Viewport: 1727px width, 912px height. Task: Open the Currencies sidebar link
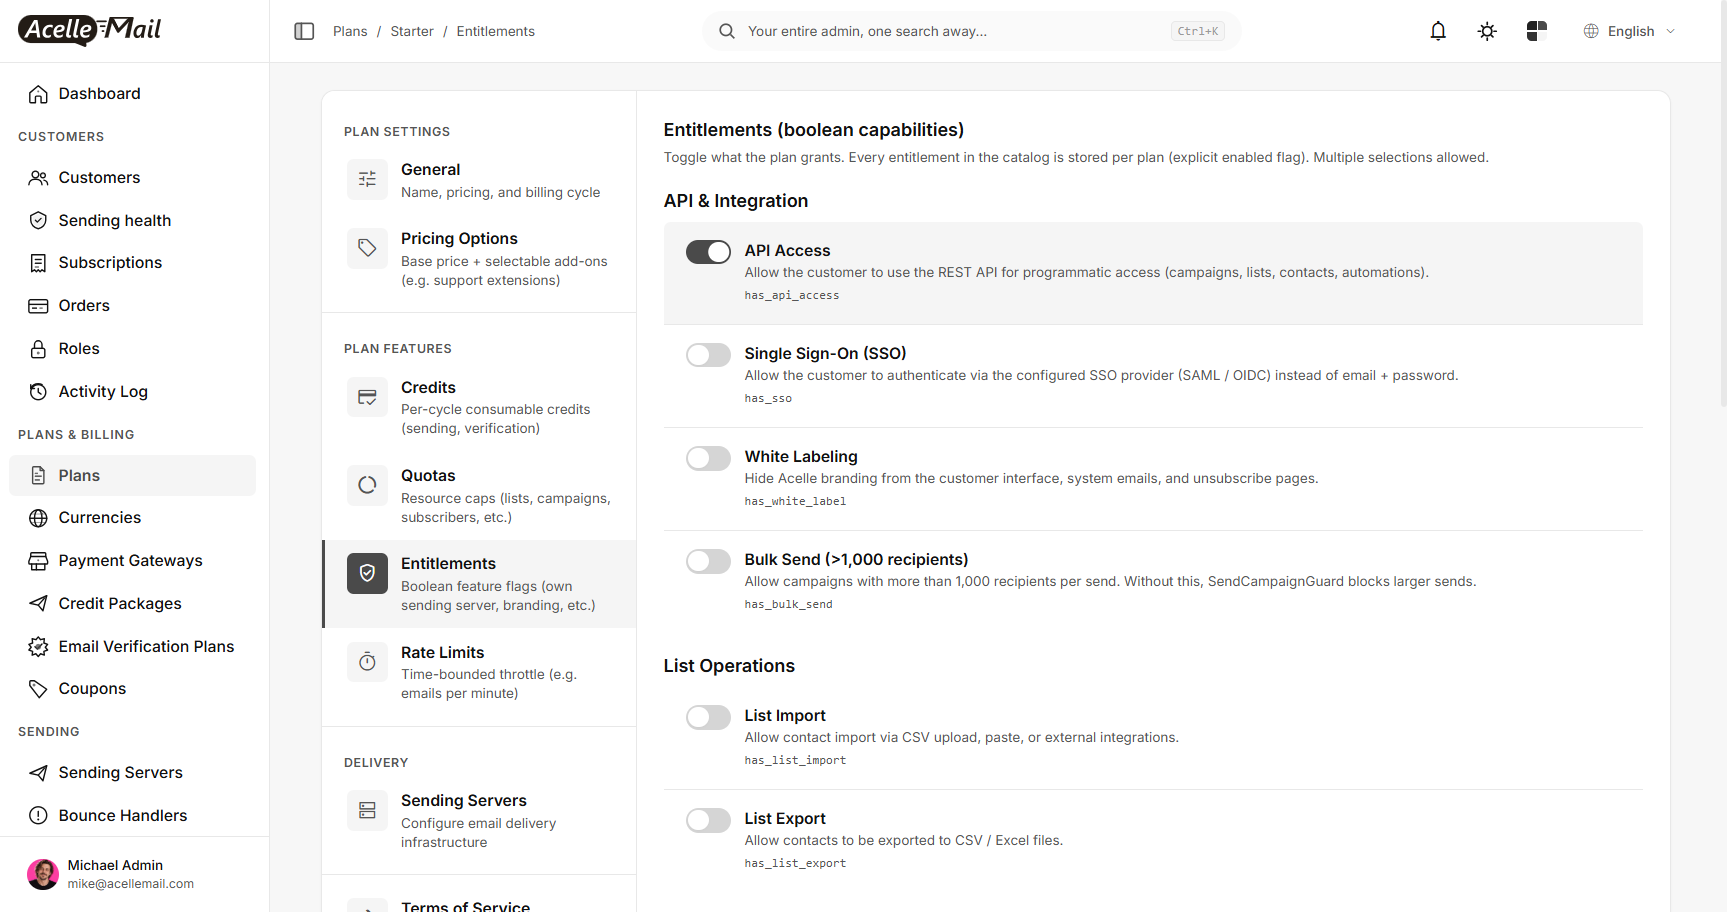pos(132,518)
